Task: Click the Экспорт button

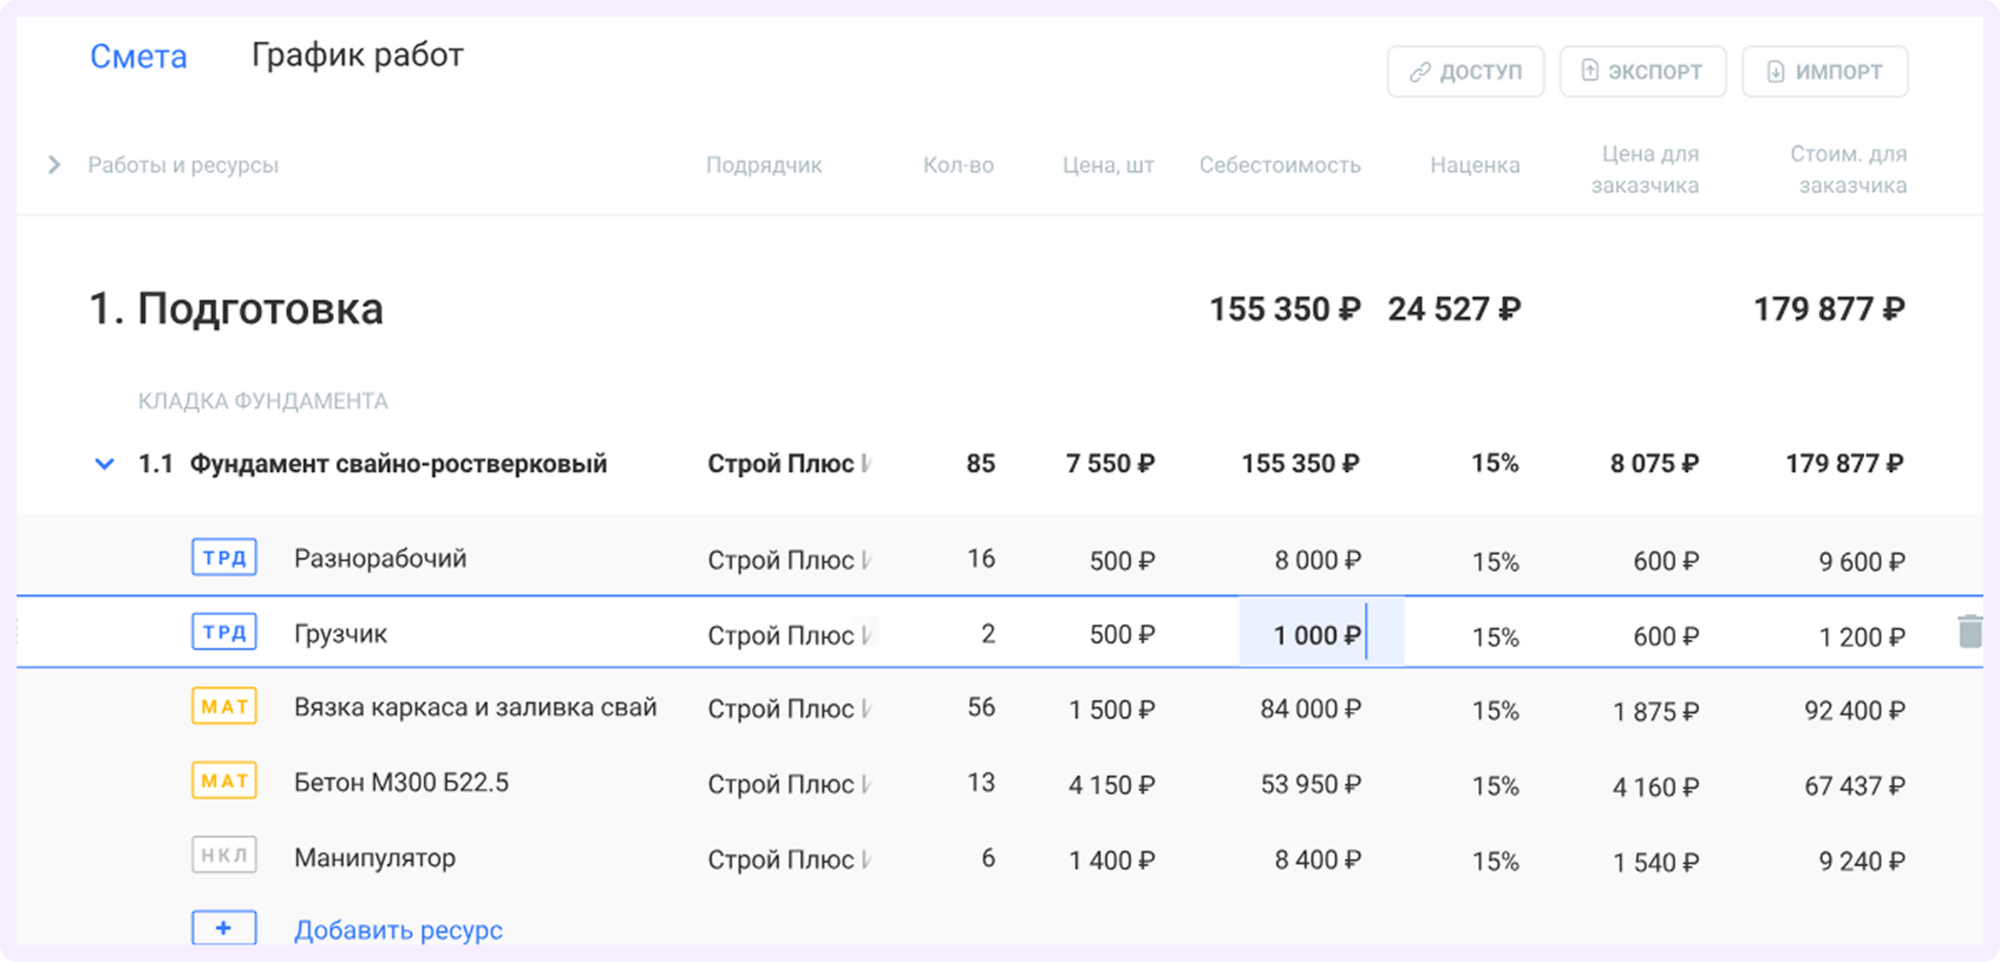Action: pyautogui.click(x=1642, y=72)
